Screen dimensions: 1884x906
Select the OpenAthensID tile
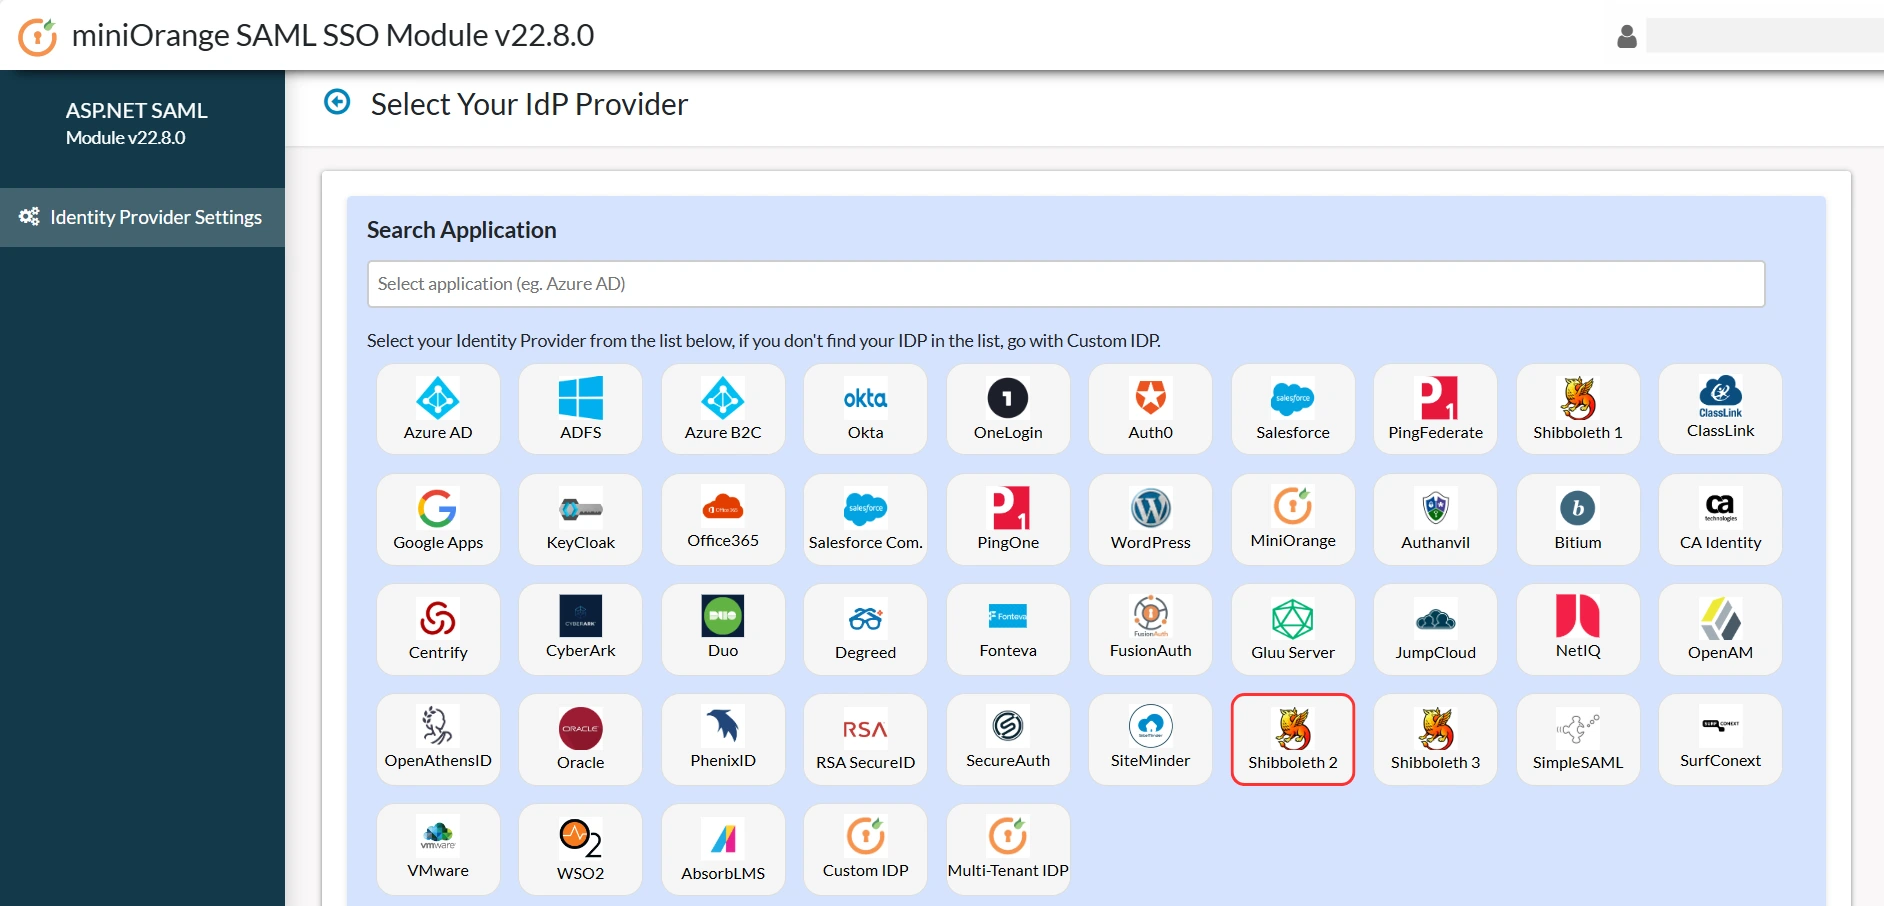438,739
